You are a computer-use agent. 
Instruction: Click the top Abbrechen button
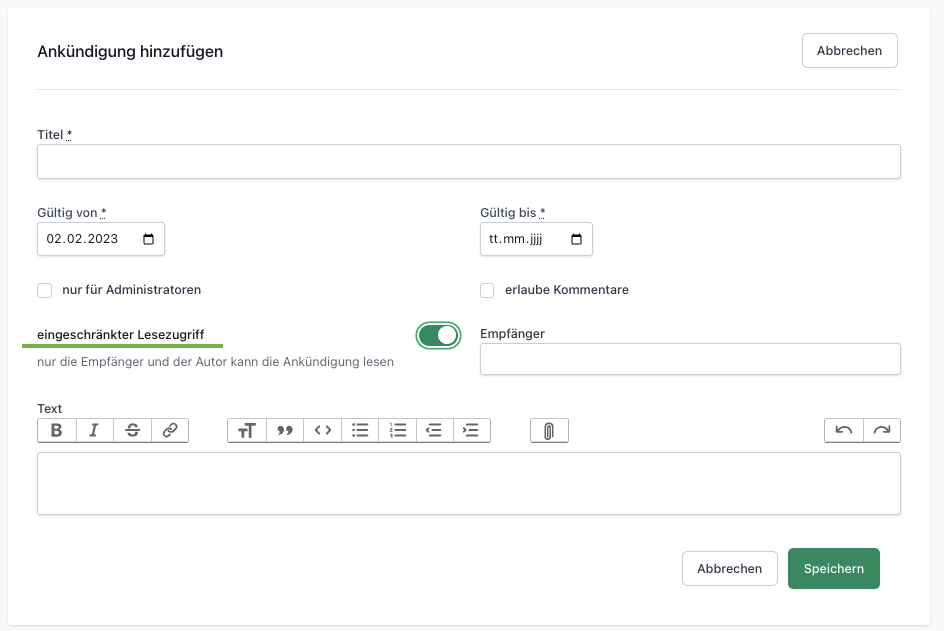tap(849, 51)
